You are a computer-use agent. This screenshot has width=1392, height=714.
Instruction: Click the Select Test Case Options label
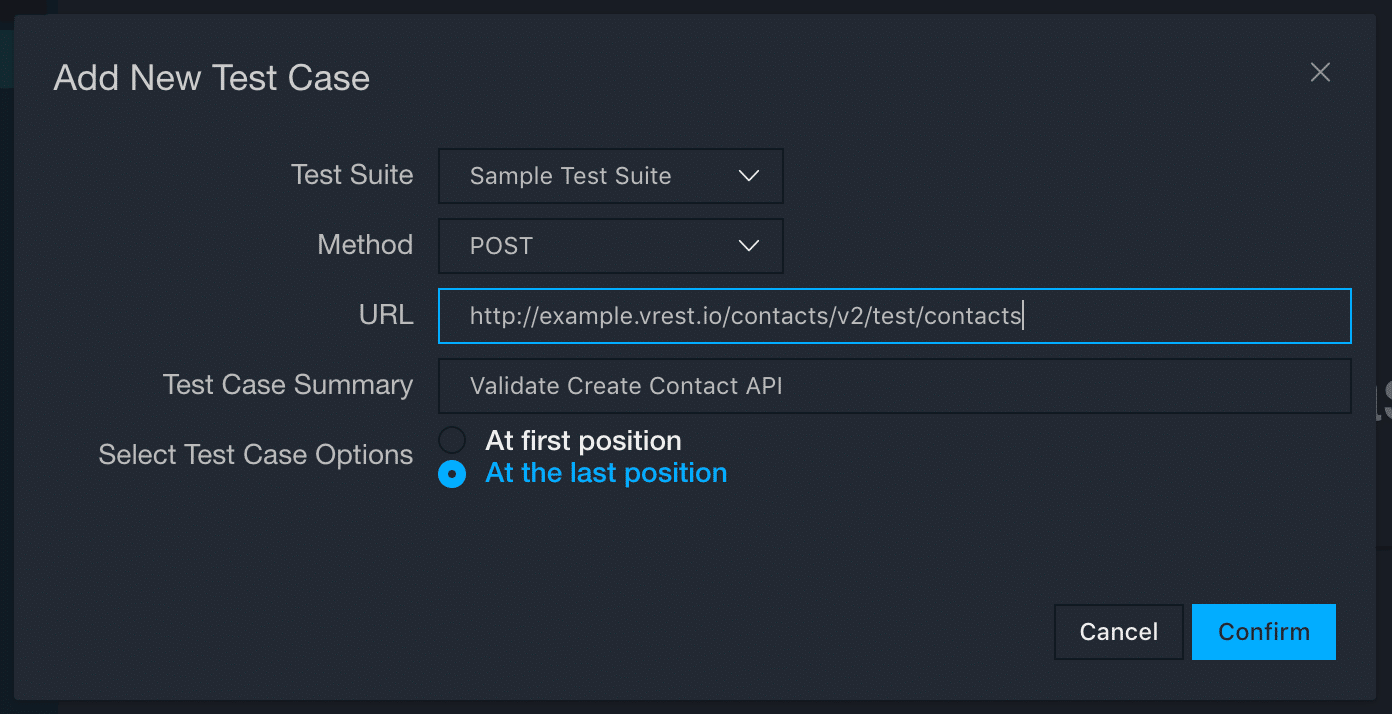(256, 455)
